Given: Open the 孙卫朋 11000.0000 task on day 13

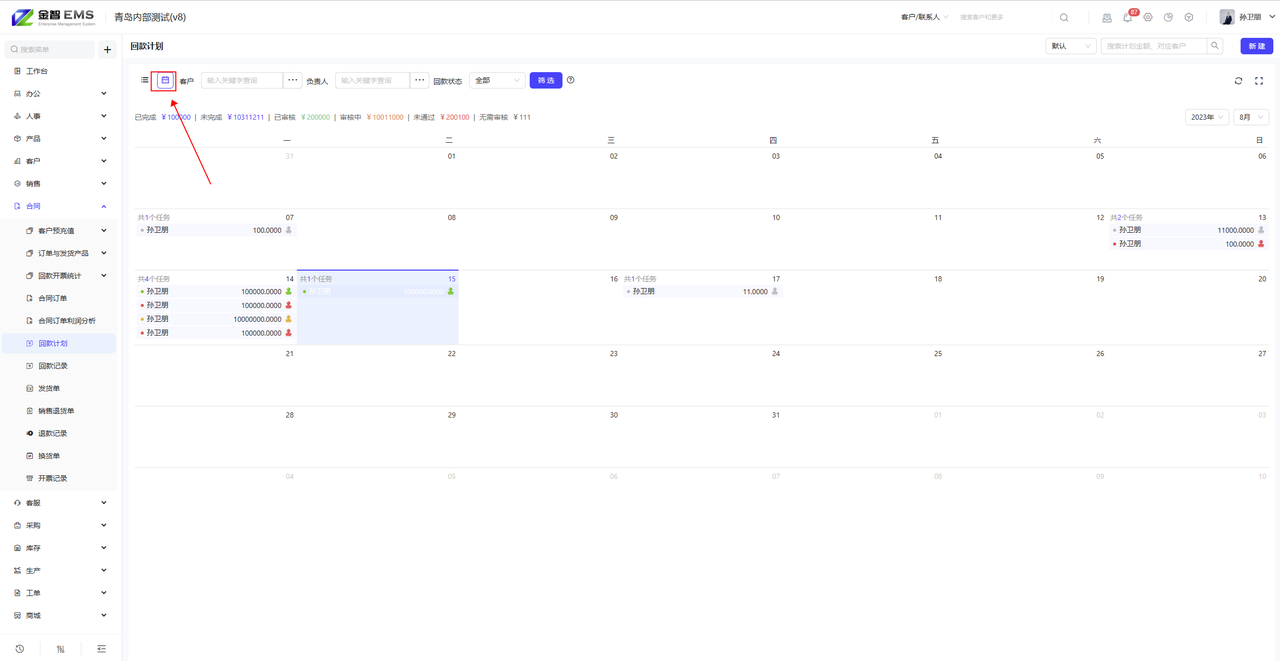Looking at the screenshot, I should tap(1188, 230).
